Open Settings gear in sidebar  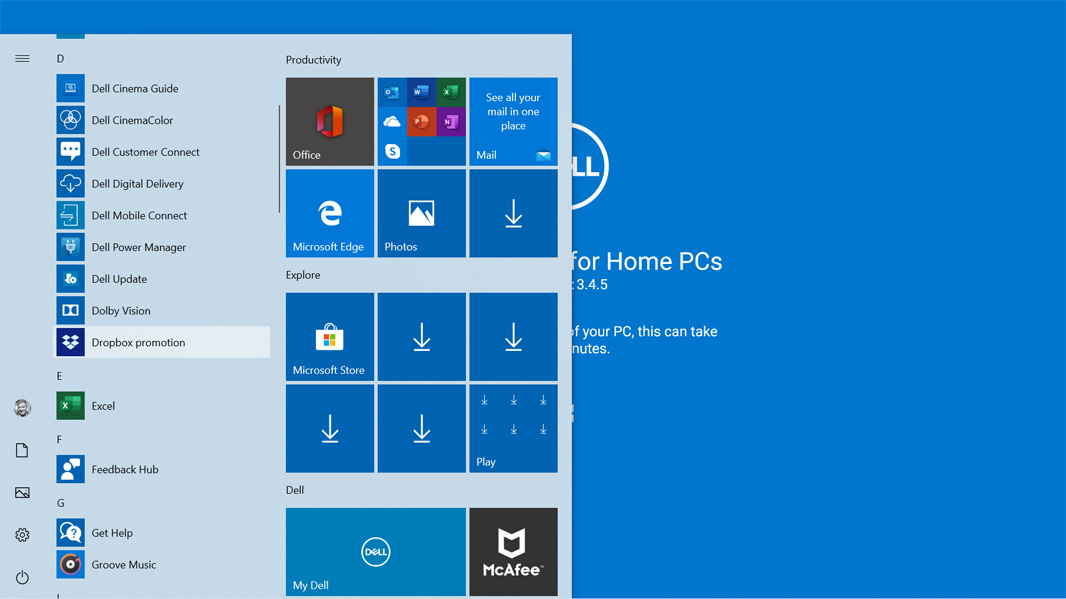coord(22,535)
